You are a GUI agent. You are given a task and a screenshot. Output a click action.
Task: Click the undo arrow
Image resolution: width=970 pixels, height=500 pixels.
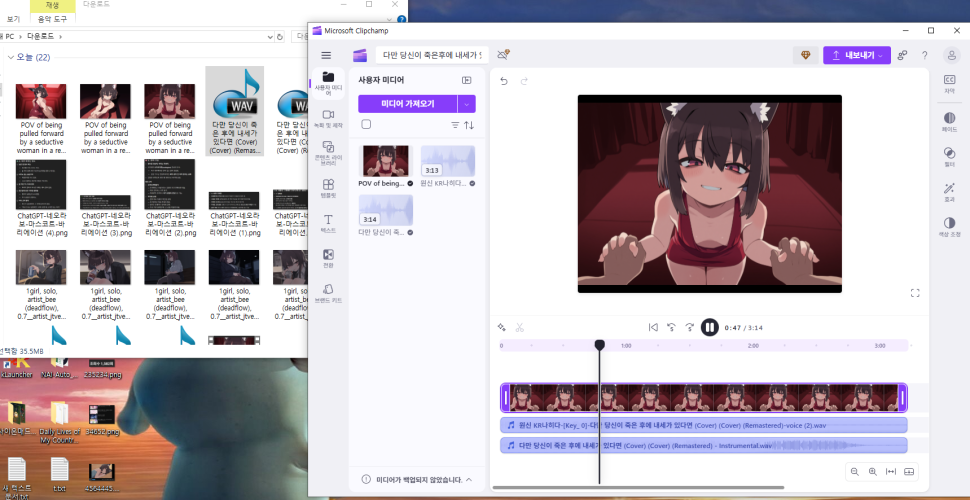pos(504,81)
